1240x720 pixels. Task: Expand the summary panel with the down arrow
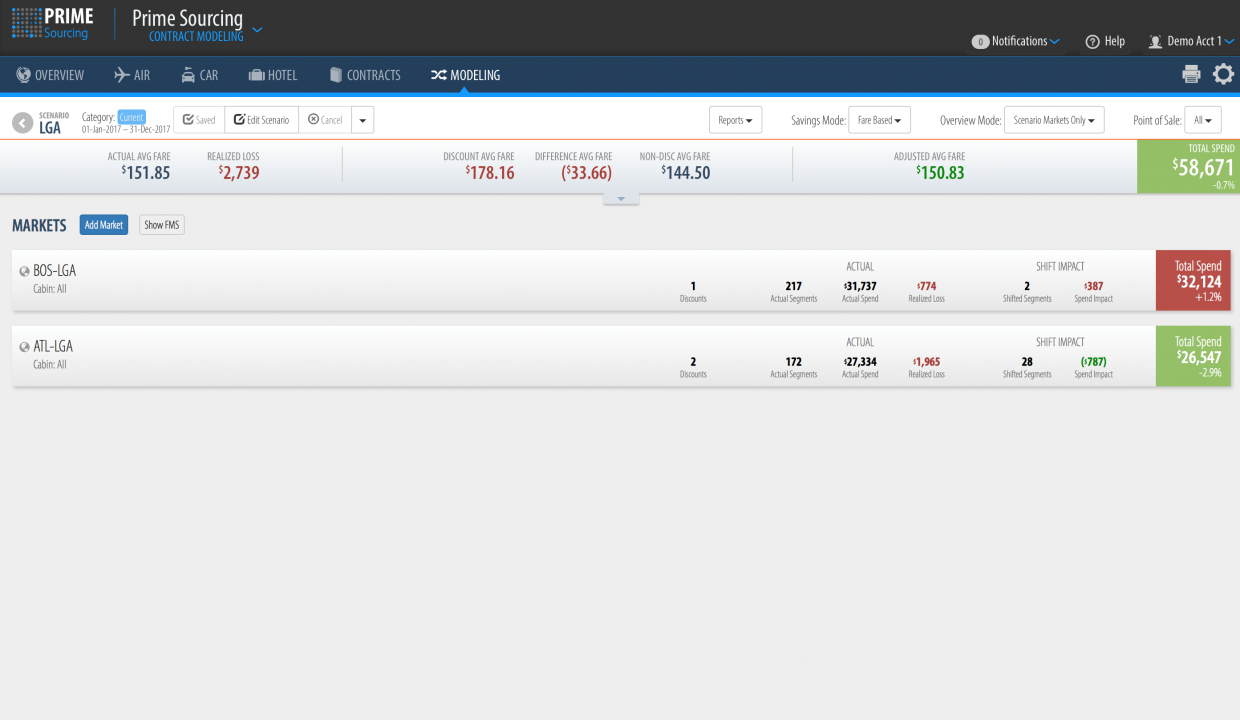(x=621, y=199)
